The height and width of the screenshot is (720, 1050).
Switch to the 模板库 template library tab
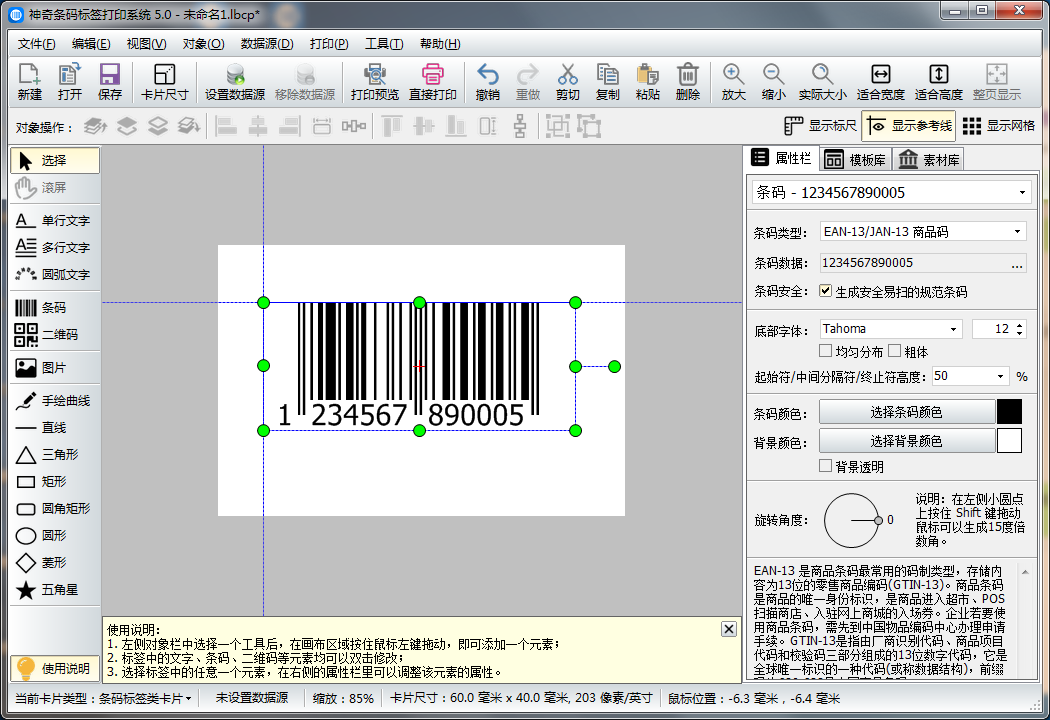(x=856, y=160)
